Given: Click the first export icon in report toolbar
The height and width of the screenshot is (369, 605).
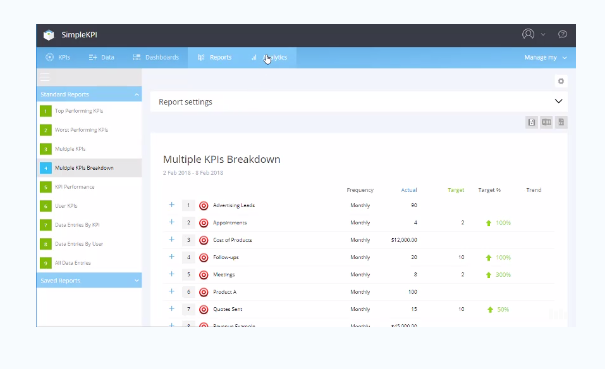Looking at the screenshot, I should click(532, 122).
